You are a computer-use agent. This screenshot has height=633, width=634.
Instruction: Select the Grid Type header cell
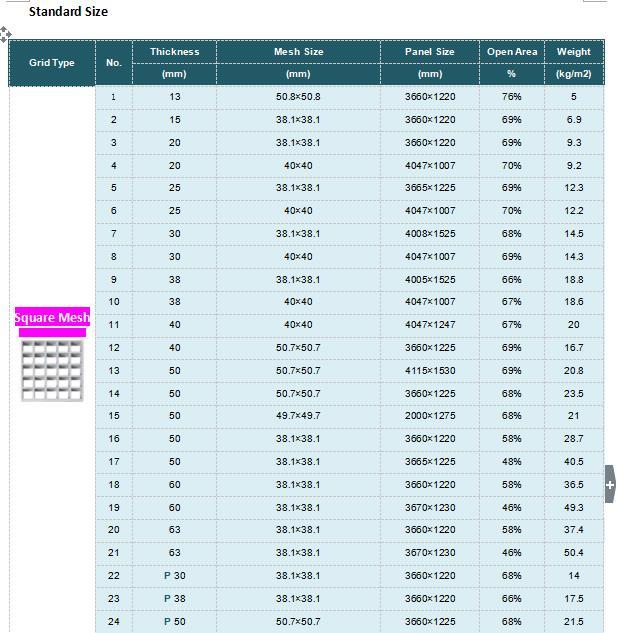click(x=52, y=63)
